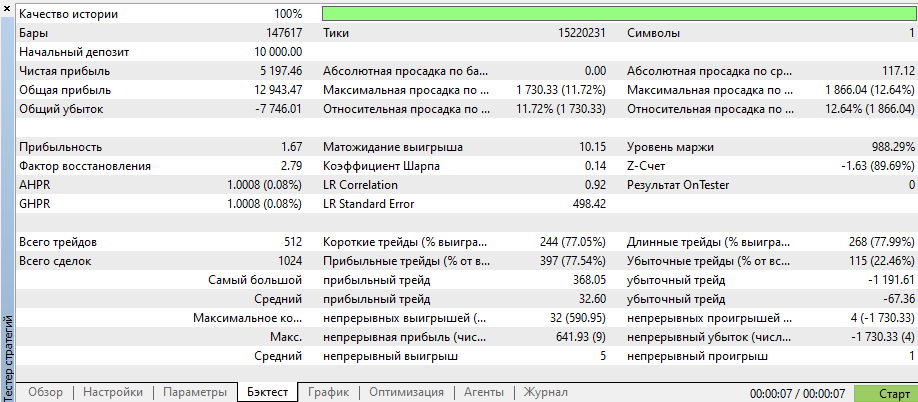Click the непрерывный выигрыш value 5
The width and height of the screenshot is (918, 402).
602,356
